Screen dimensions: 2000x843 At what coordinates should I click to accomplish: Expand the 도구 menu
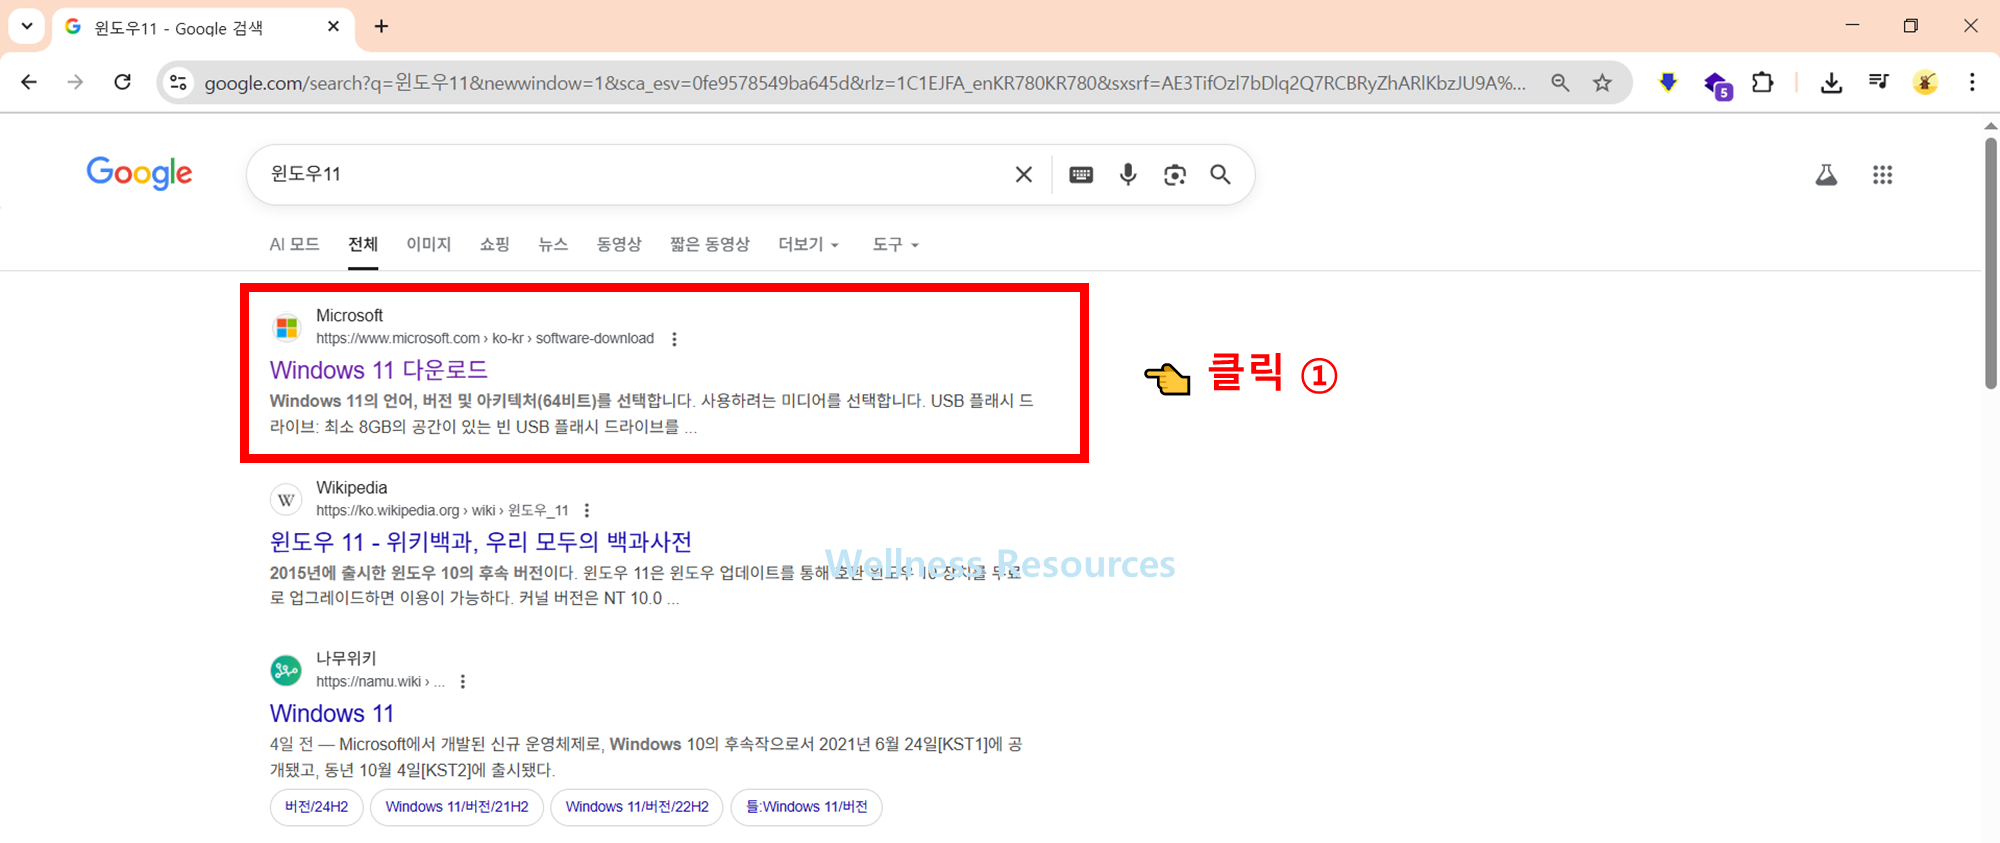[x=895, y=244]
